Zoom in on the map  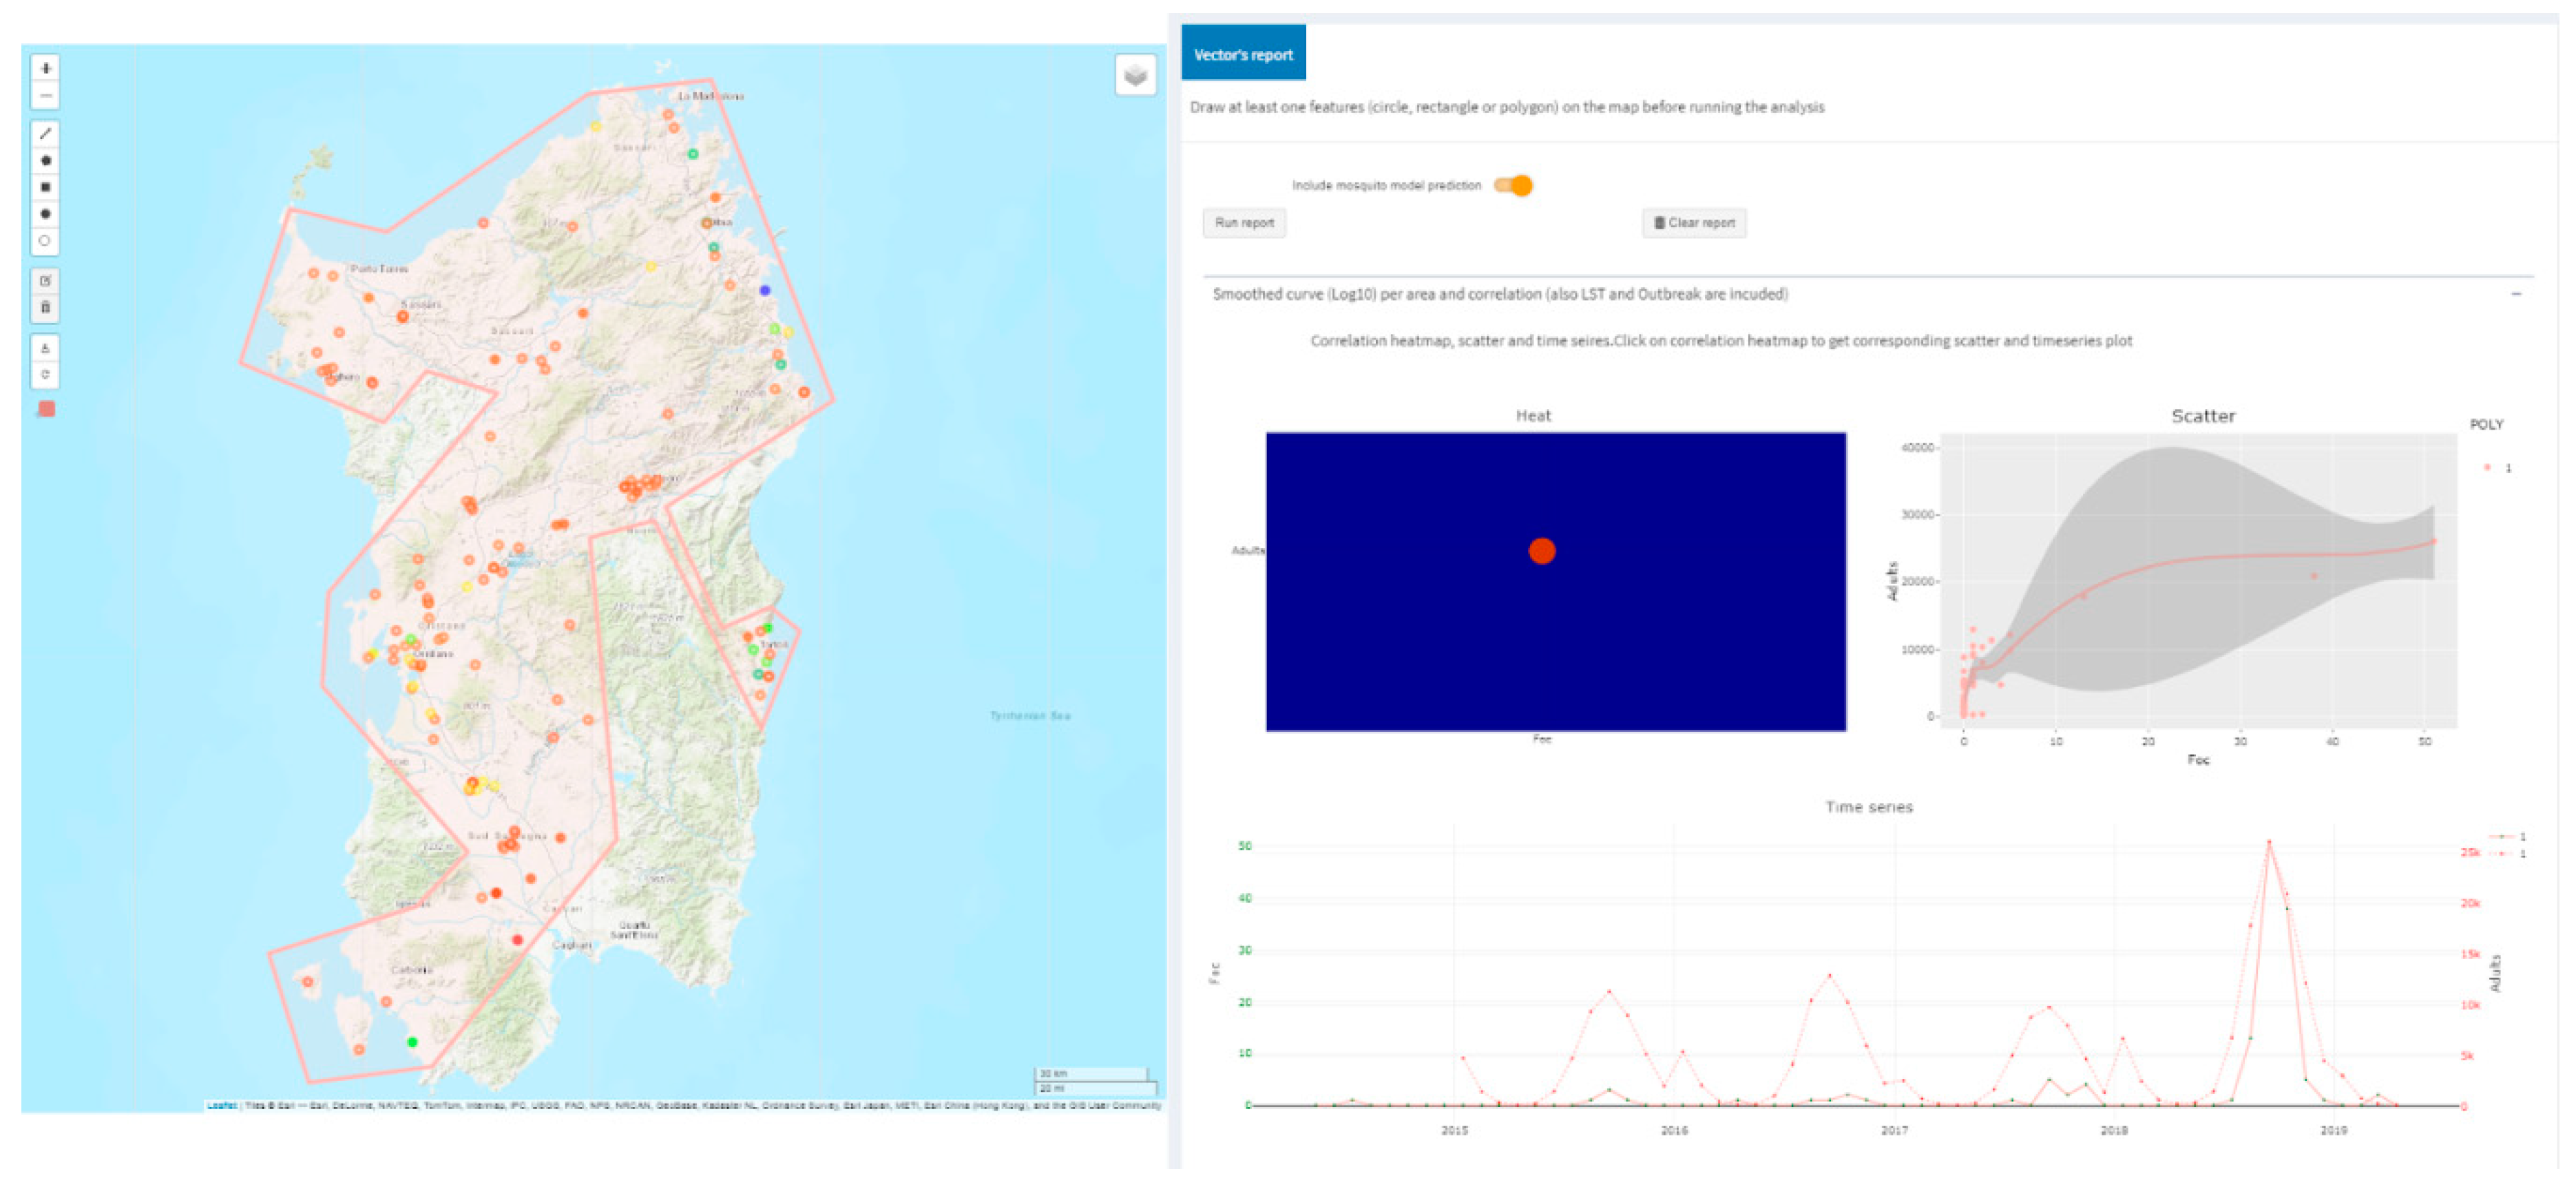(x=45, y=68)
